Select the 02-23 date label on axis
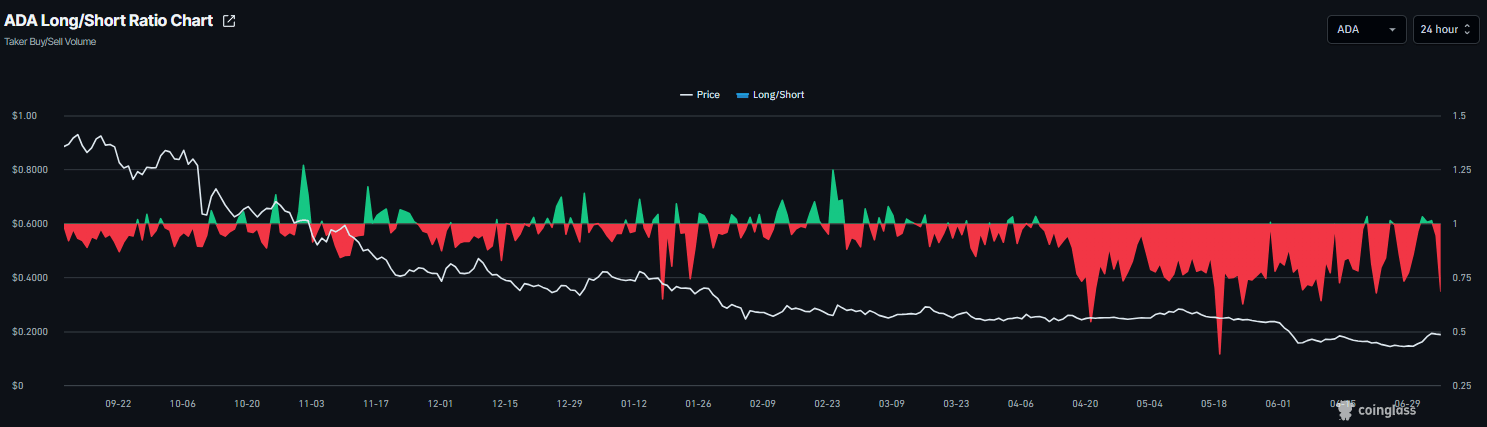Image resolution: width=1487 pixels, height=427 pixels. (x=827, y=404)
